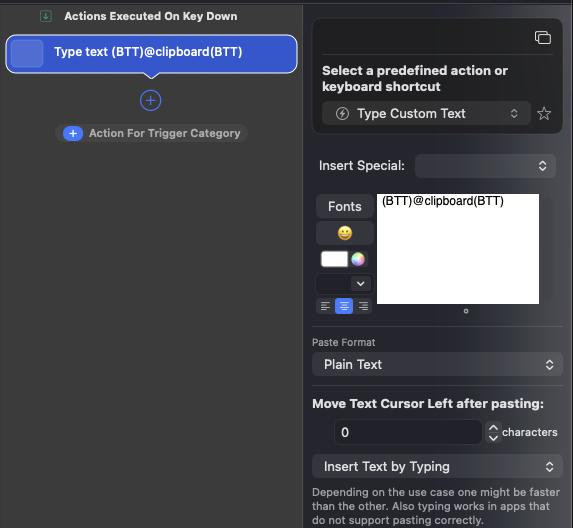Open the Type Custom Text action dropdown
The width and height of the screenshot is (573, 528).
tap(426, 114)
